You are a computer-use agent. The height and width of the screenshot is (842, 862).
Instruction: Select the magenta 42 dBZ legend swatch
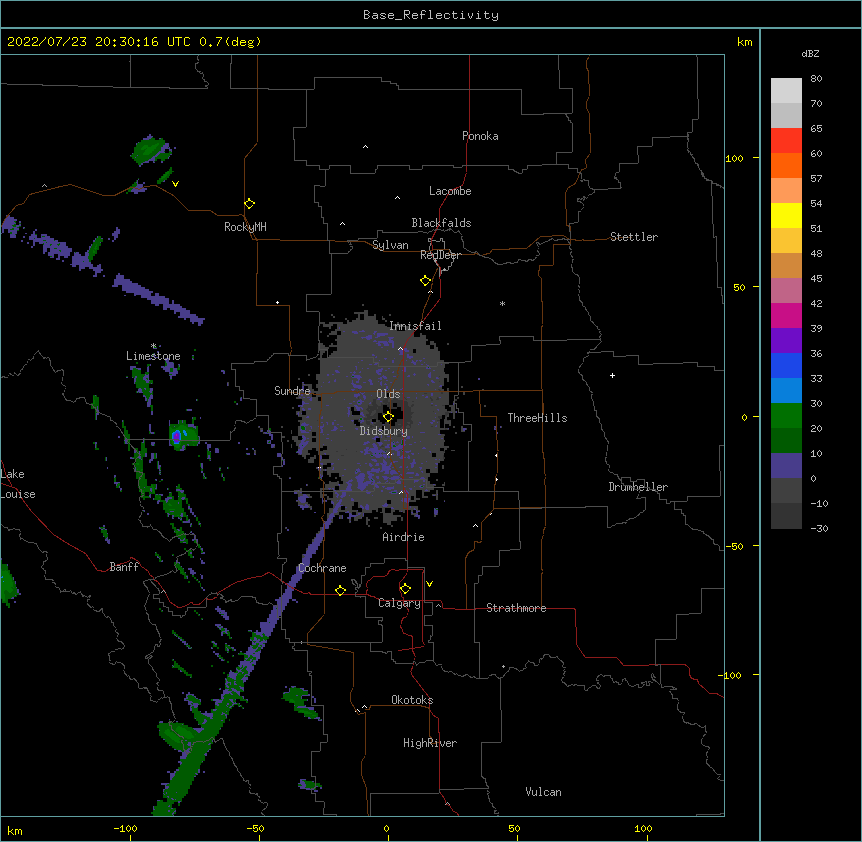click(x=786, y=315)
